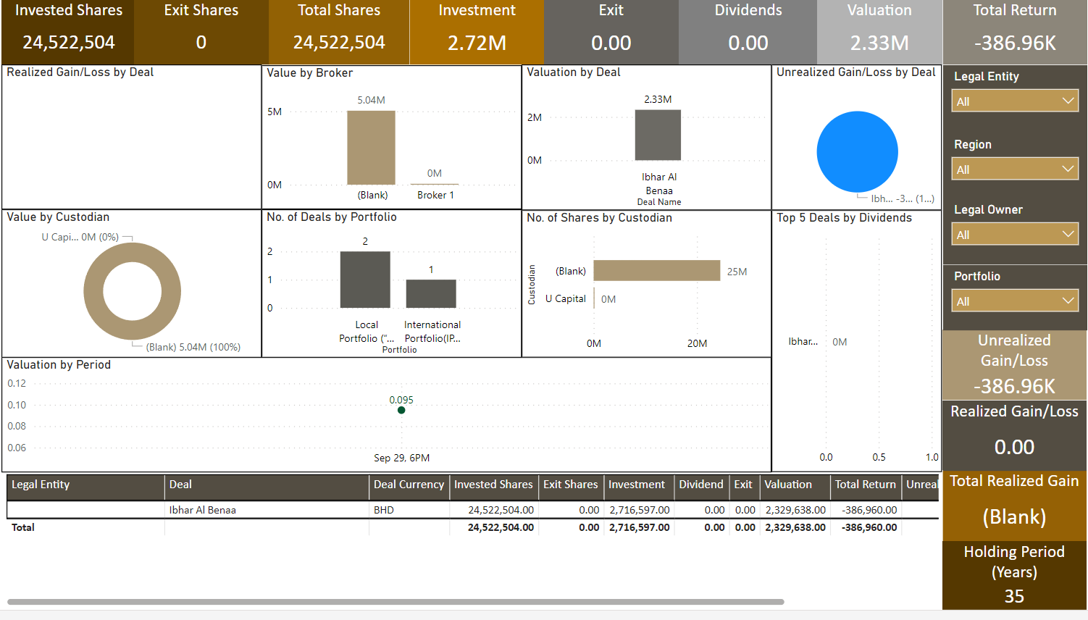Select the International Portfolio bar
The image size is (1088, 620).
(431, 293)
